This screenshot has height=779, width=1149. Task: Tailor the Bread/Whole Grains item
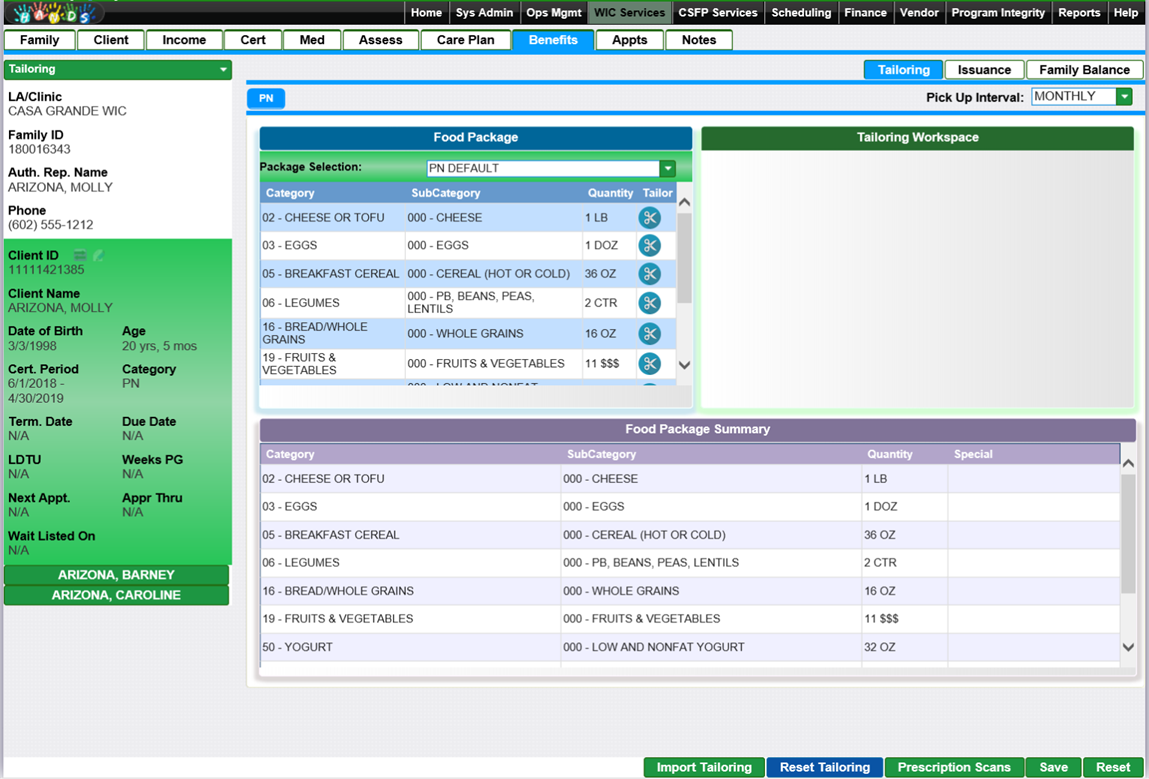click(x=649, y=334)
